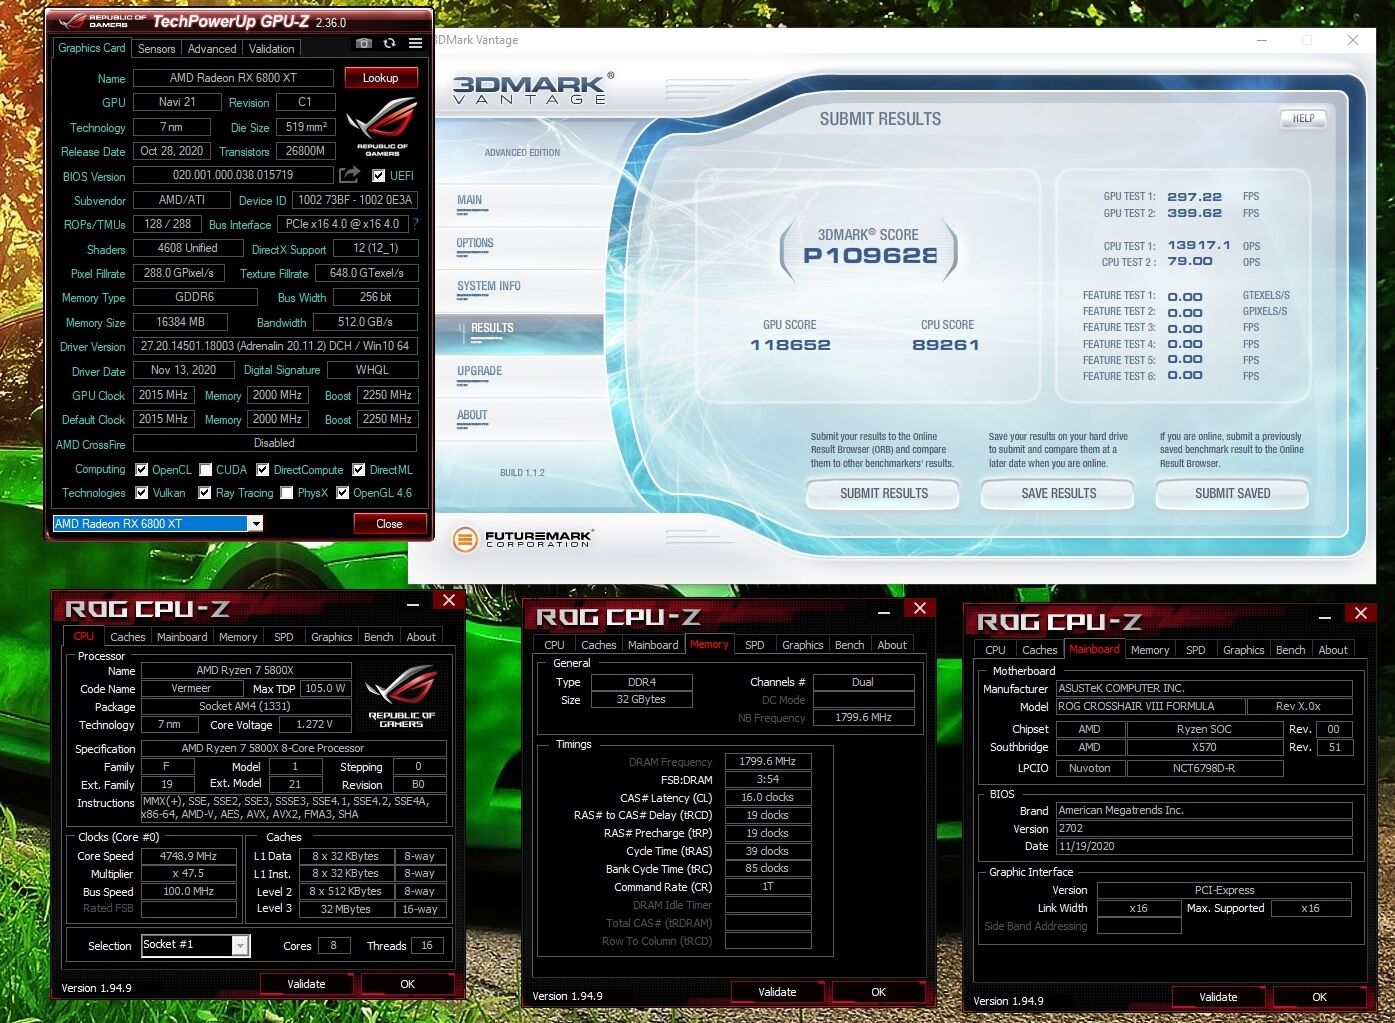
Task: Minimize the CPU-Z CPU tab window
Action: click(x=412, y=603)
